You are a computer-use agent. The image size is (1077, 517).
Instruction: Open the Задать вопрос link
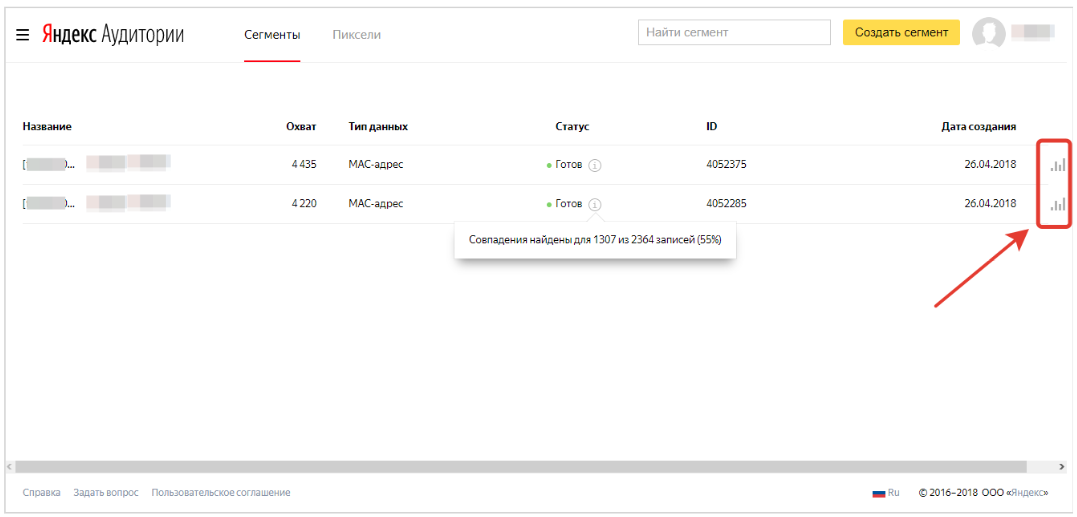pyautogui.click(x=106, y=492)
